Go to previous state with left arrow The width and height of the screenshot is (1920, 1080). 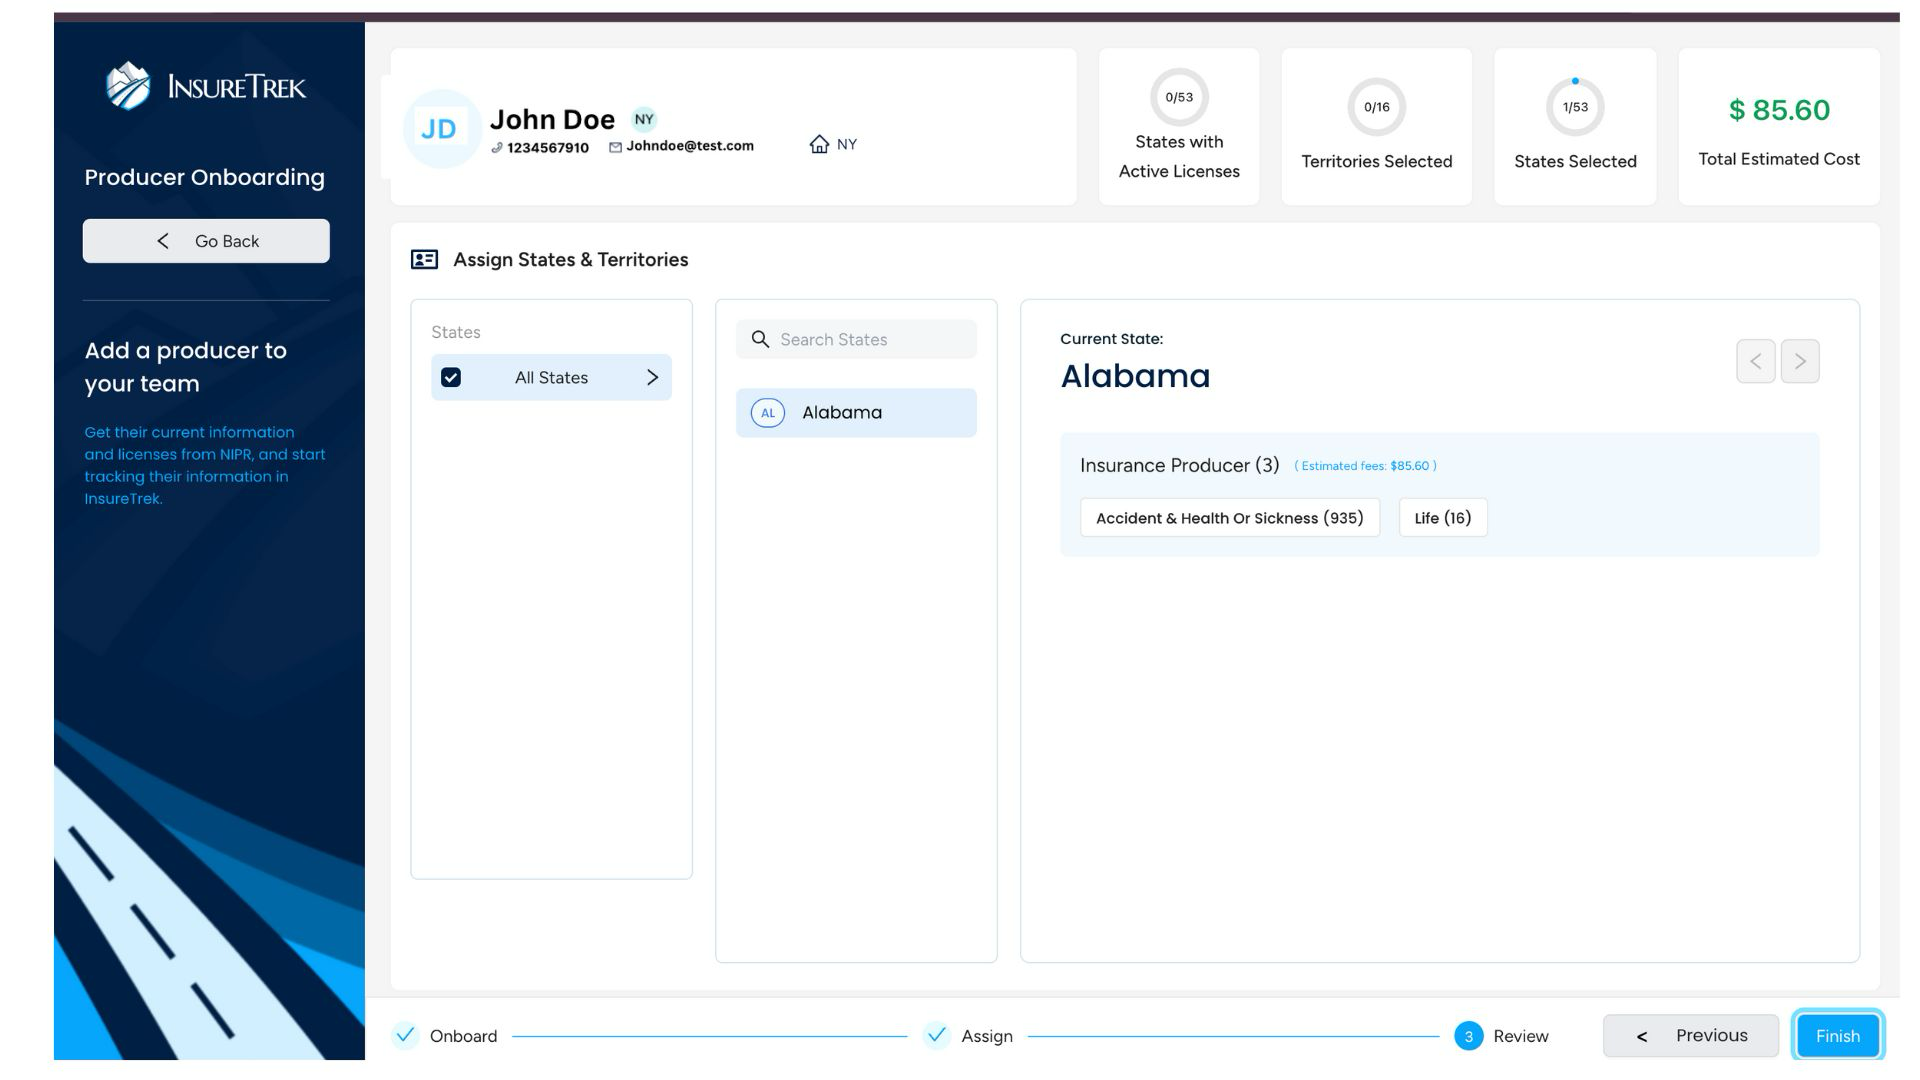pos(1755,362)
